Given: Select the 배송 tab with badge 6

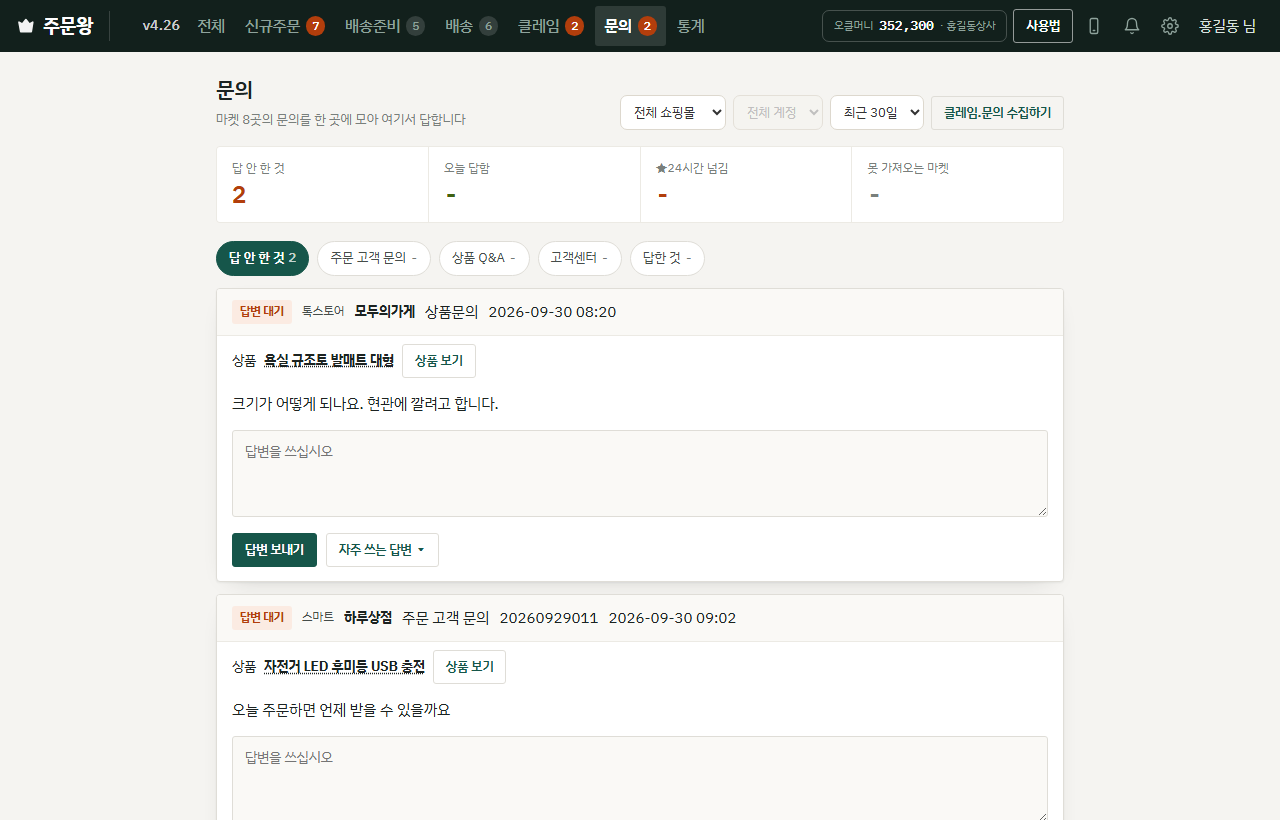Looking at the screenshot, I should (471, 26).
